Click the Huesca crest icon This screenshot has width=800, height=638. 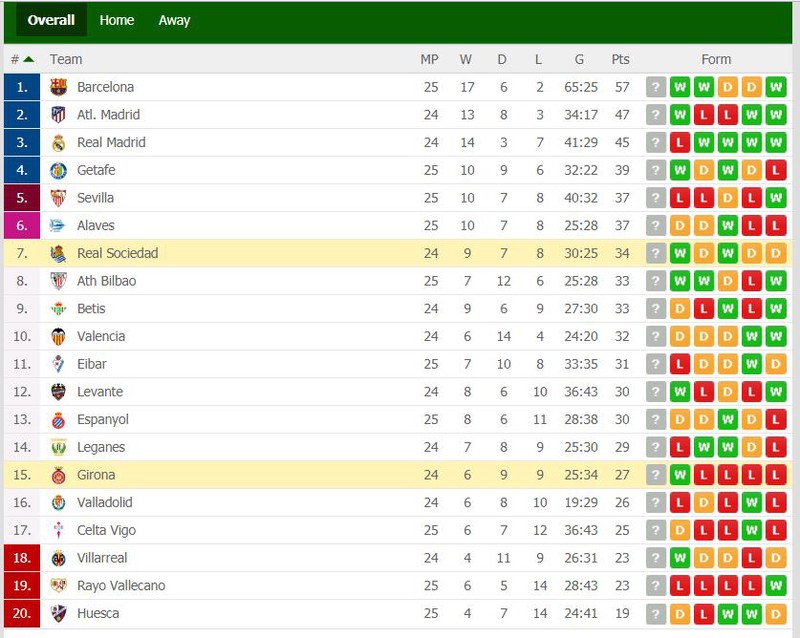(58, 614)
